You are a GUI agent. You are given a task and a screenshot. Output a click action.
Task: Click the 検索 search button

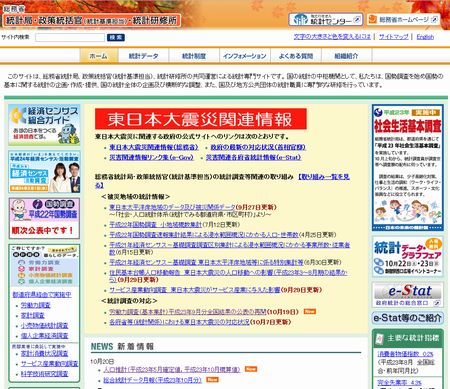(x=116, y=37)
